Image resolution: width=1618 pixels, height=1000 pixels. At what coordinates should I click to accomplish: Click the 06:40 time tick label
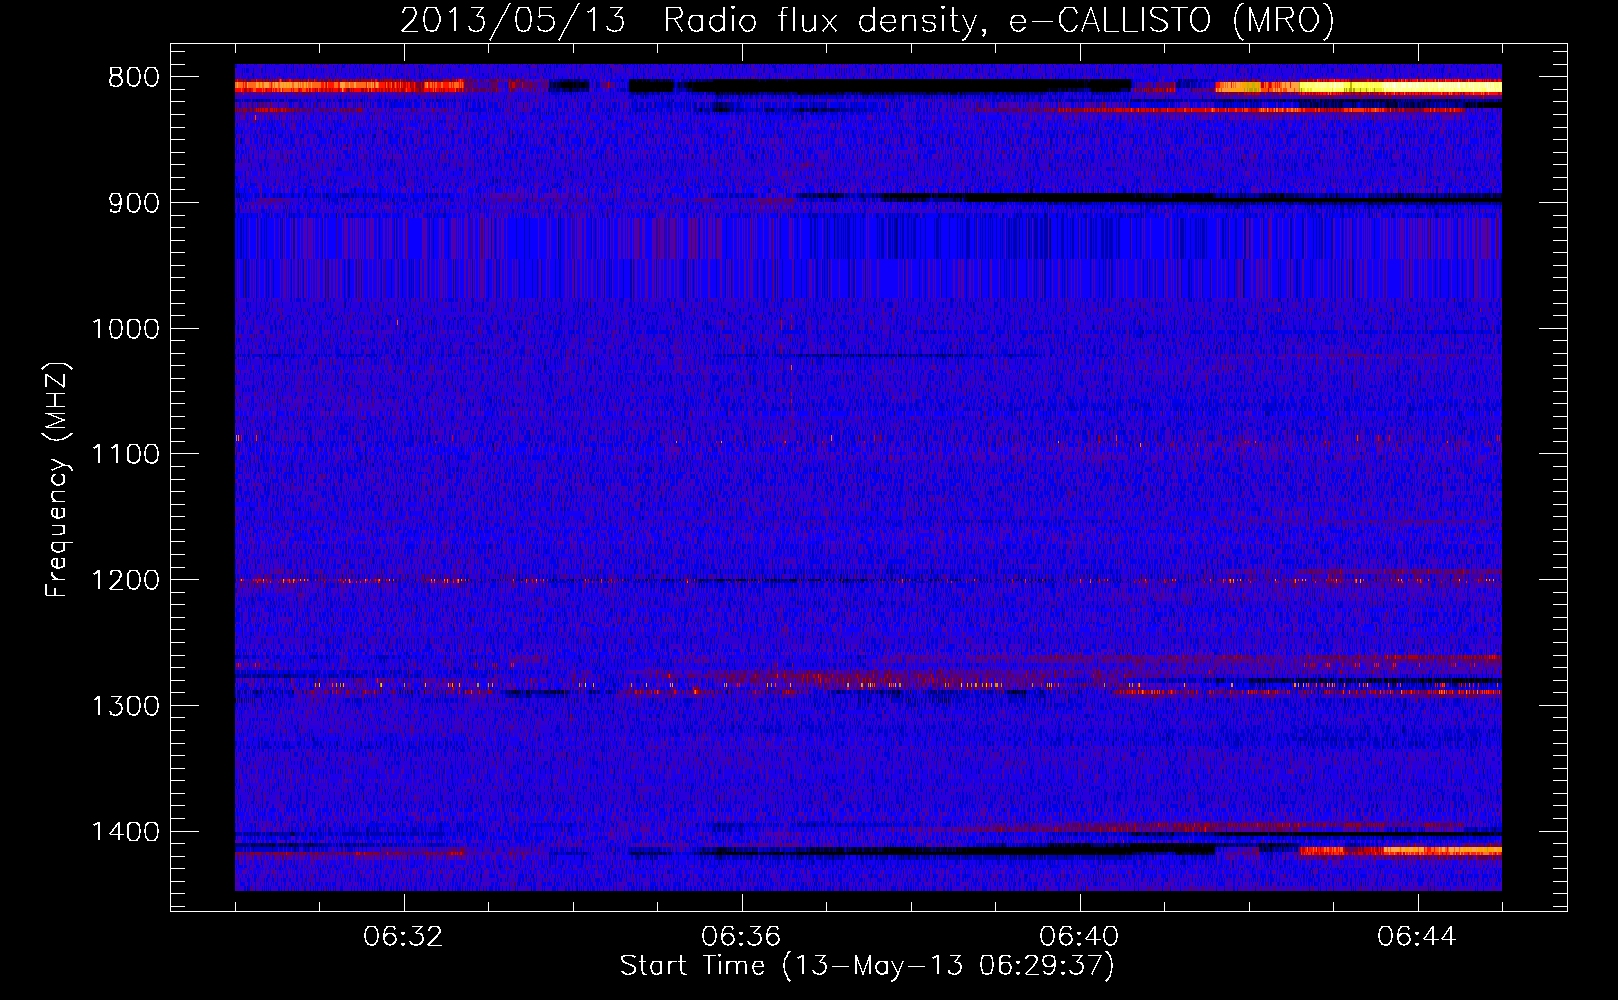click(x=1079, y=937)
